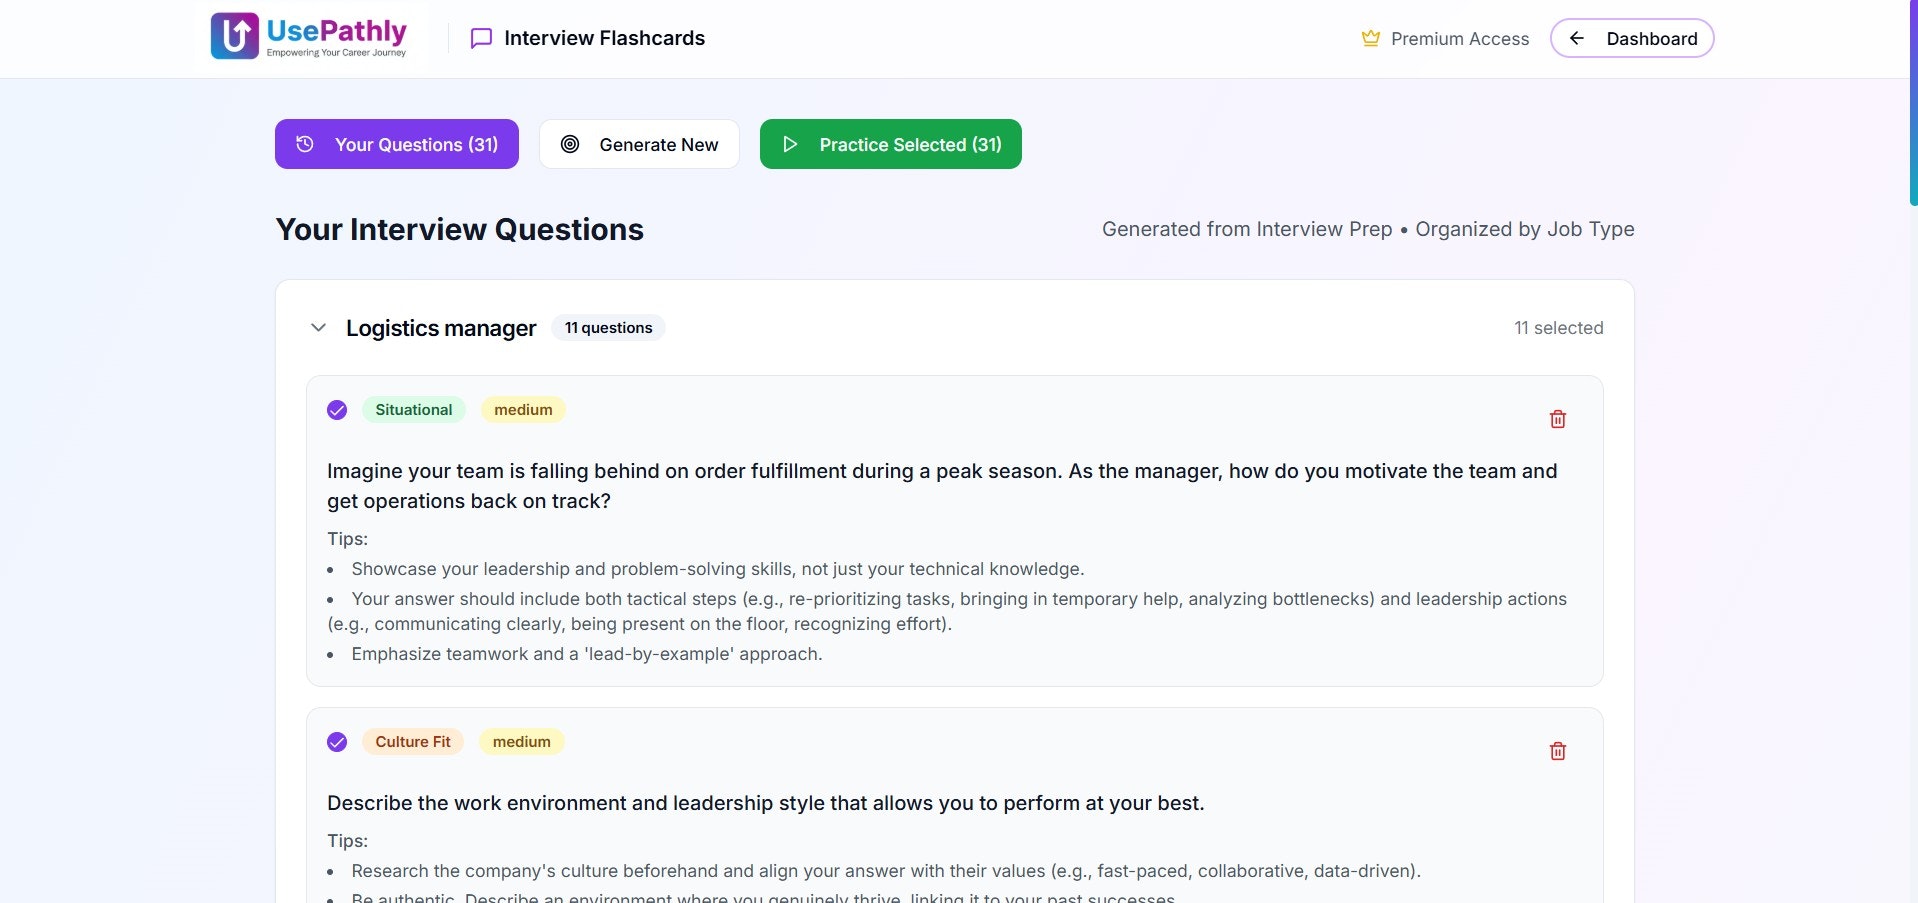Click the Premium Access crown icon
This screenshot has width=1918, height=903.
[x=1370, y=38]
